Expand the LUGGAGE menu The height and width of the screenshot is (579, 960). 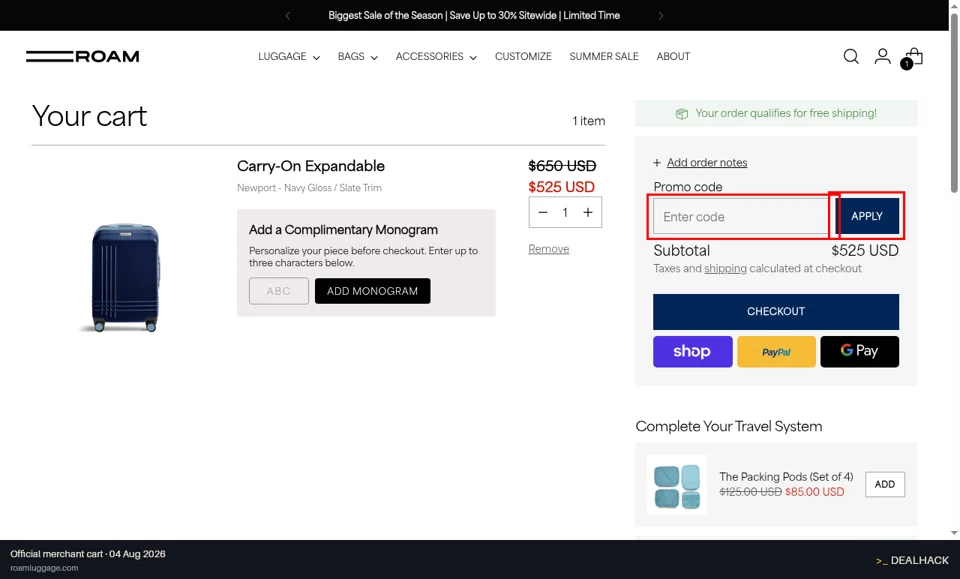289,56
